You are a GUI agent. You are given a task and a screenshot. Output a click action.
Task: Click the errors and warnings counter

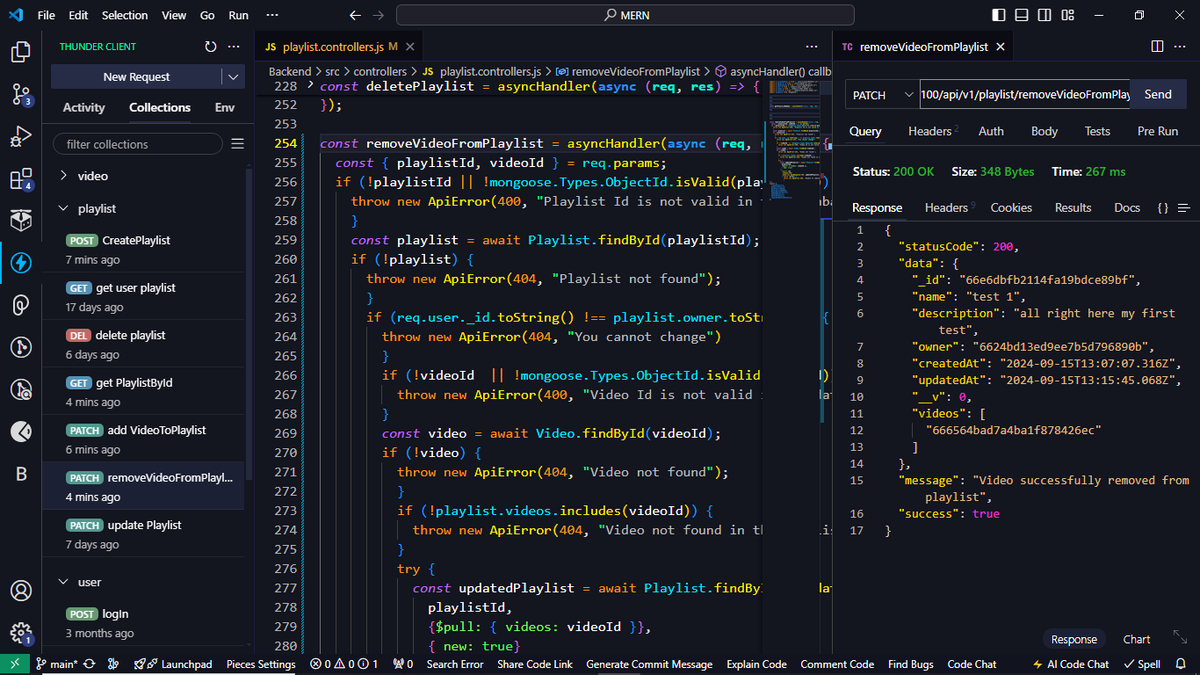(x=344, y=664)
